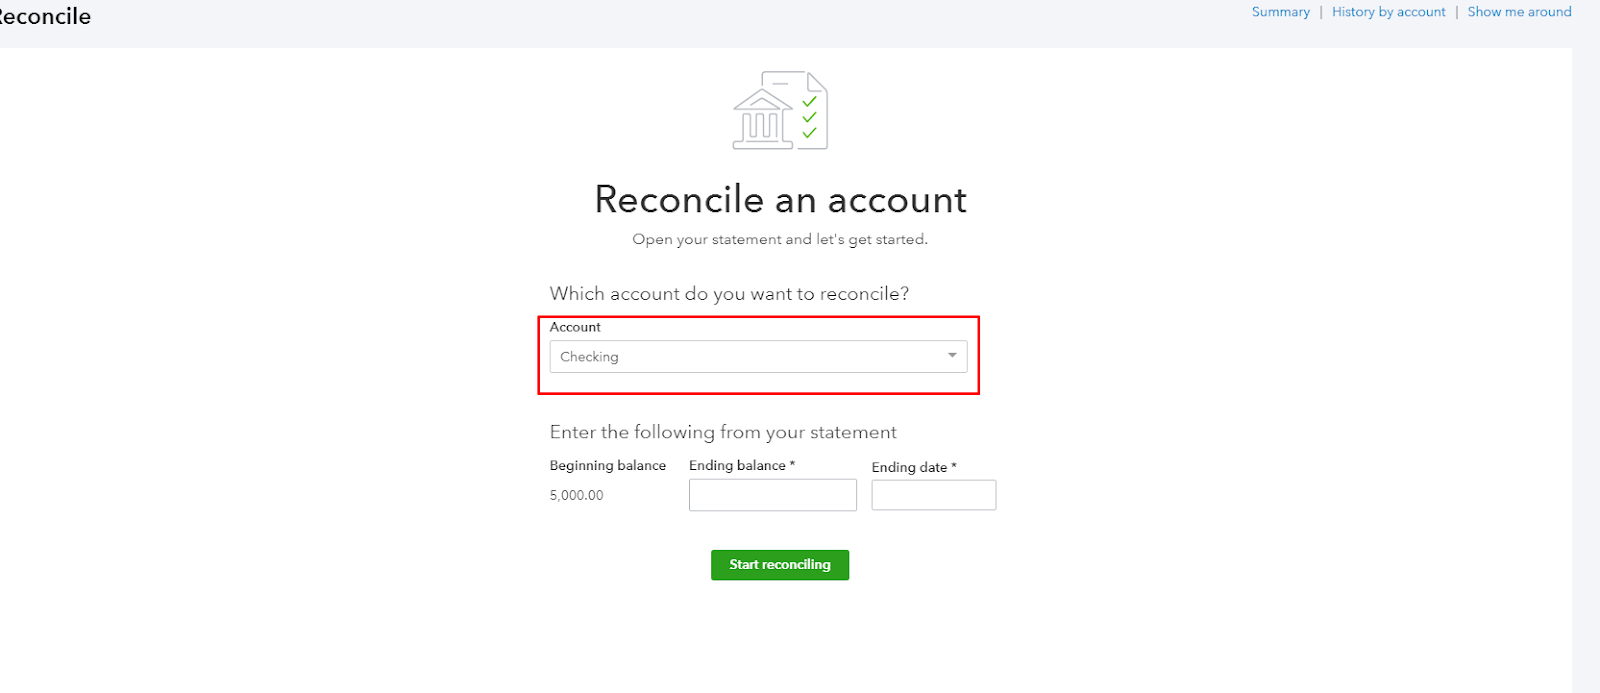
Task: Open the Checking account combo box
Action: [758, 357]
